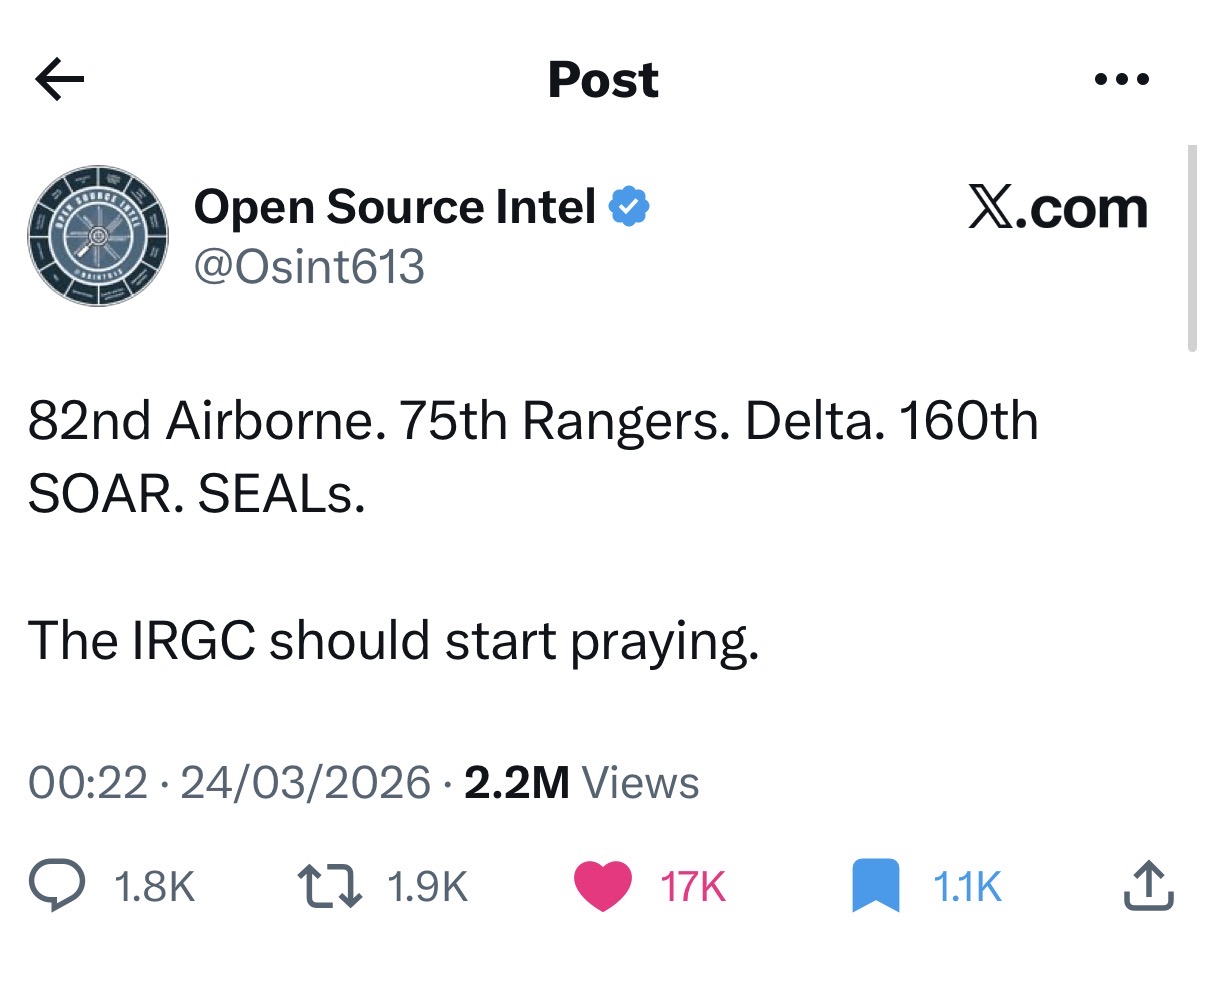1206x995 pixels.
Task: Click the 1.1K bookmarks count
Action: (966, 887)
